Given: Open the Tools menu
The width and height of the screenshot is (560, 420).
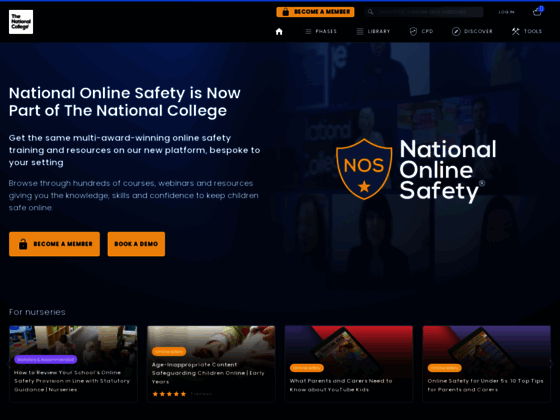Looking at the screenshot, I should click(x=527, y=31).
